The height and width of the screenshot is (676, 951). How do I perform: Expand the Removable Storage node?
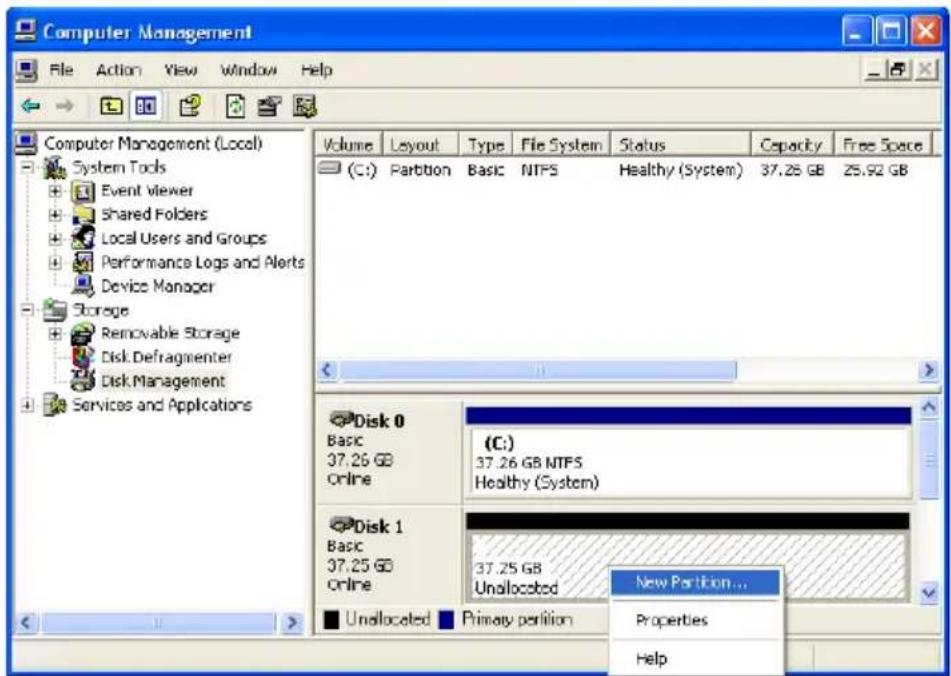[55, 333]
